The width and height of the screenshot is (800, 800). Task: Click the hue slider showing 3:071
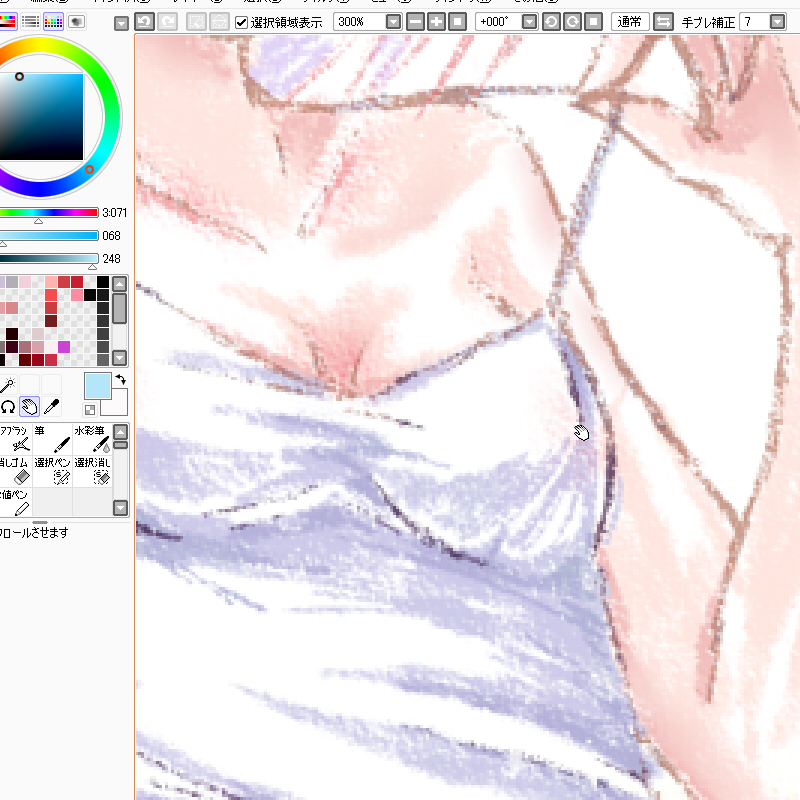tap(48, 212)
